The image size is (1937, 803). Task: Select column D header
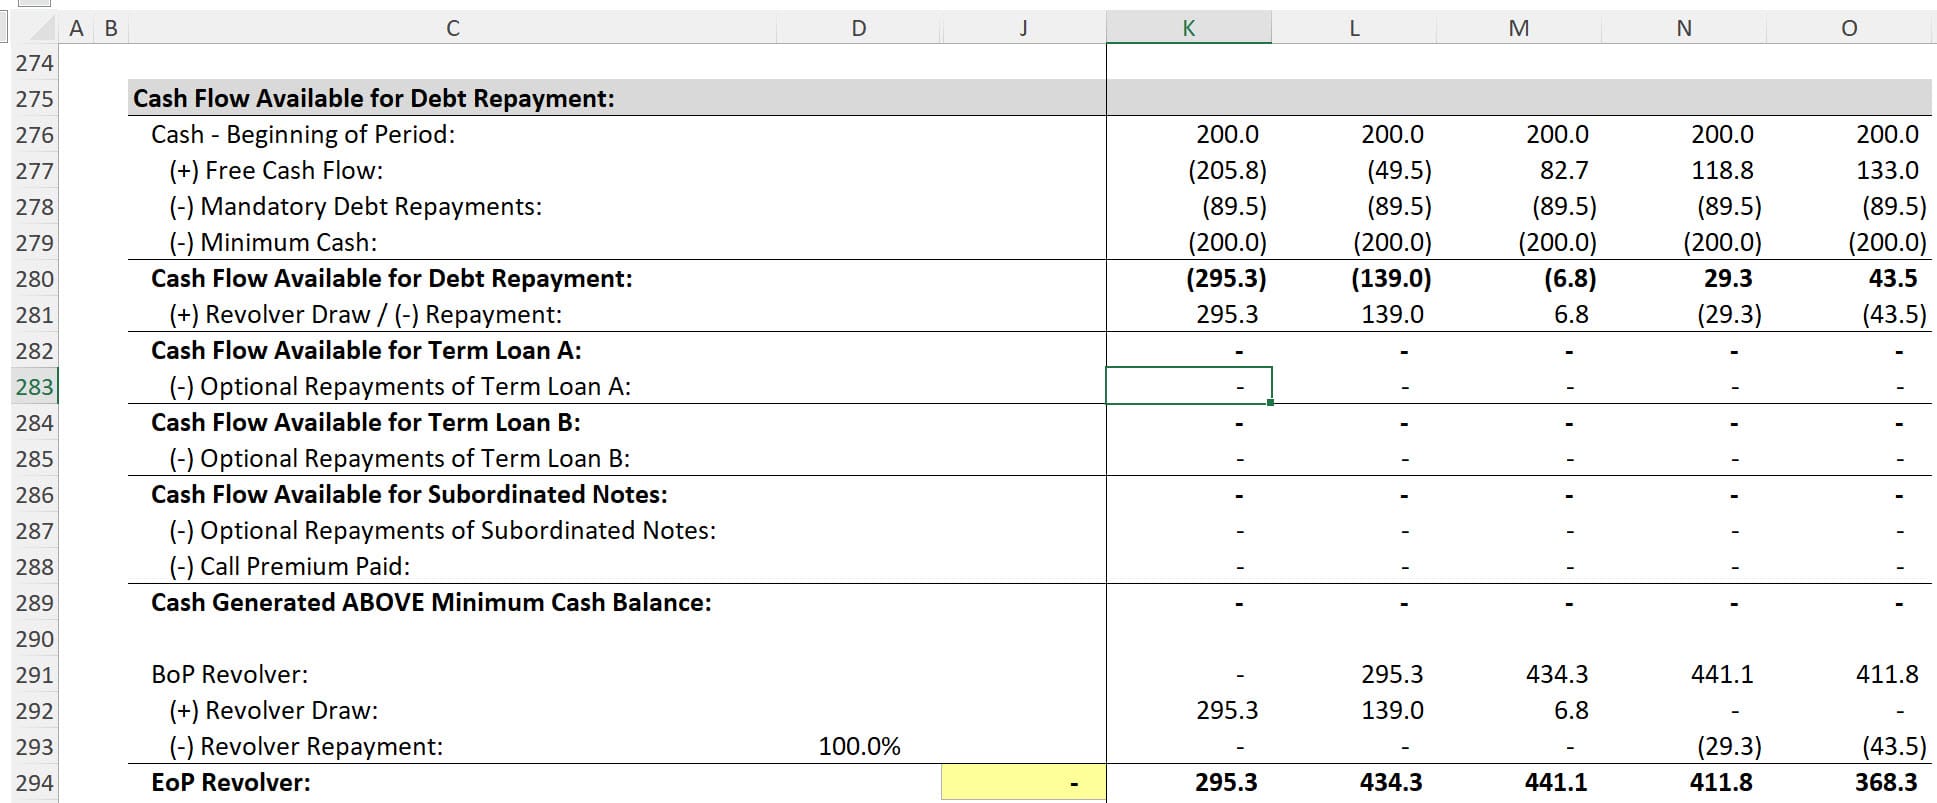click(x=859, y=28)
